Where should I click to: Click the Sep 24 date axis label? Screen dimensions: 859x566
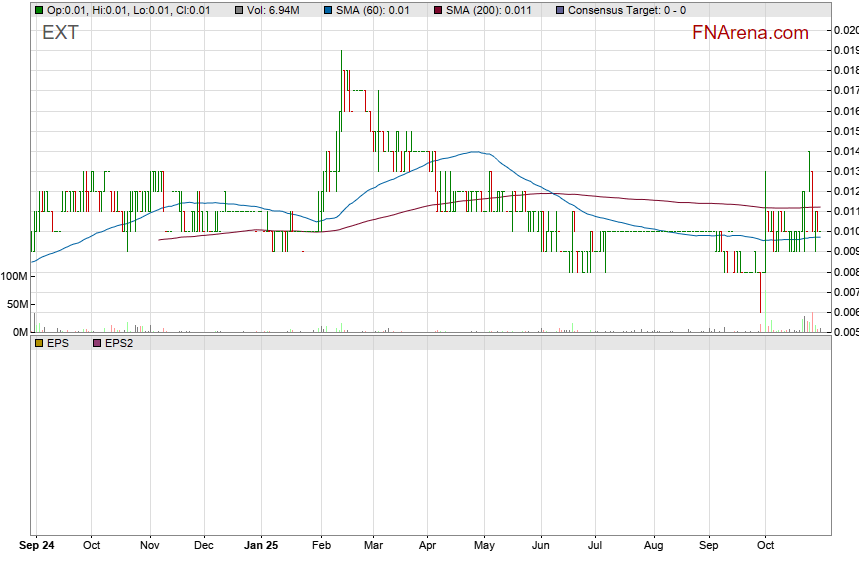click(37, 546)
